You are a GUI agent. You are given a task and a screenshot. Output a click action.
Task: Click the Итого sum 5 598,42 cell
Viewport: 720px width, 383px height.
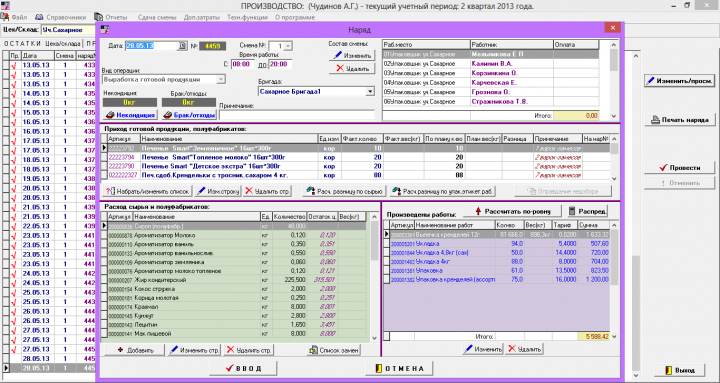point(594,337)
